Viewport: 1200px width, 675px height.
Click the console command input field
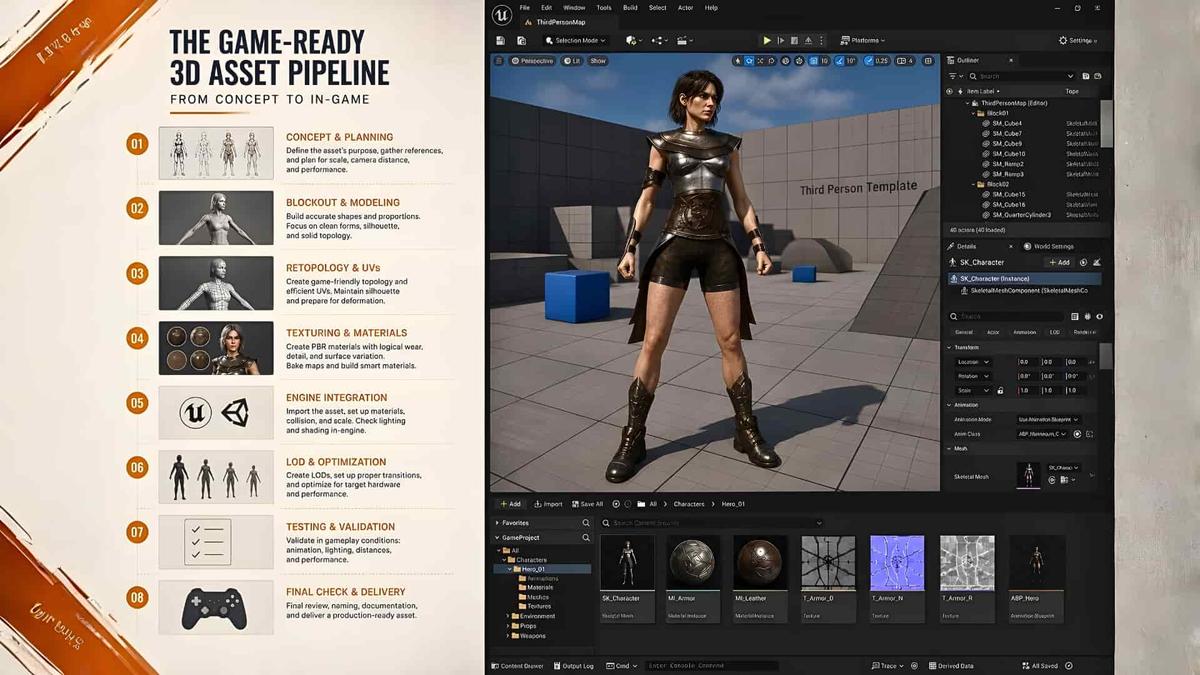click(x=712, y=666)
